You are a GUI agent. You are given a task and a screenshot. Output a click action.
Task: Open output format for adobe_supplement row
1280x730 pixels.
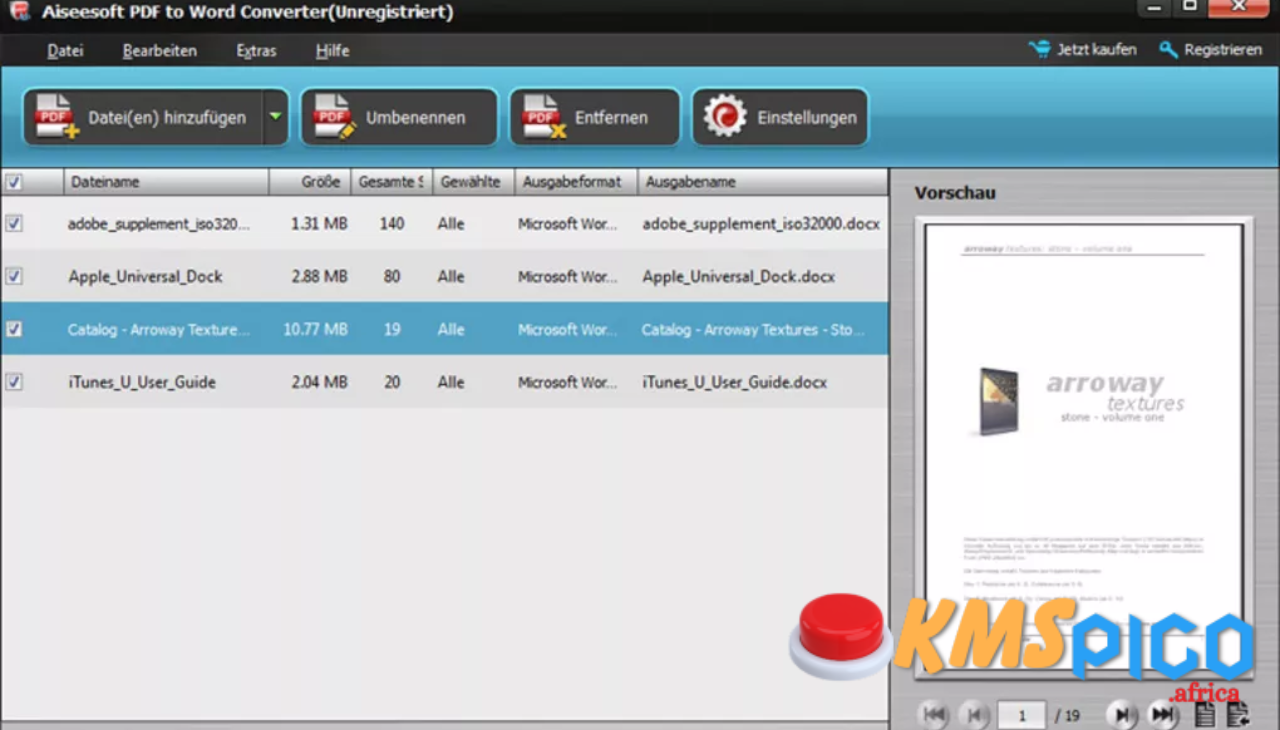point(568,224)
